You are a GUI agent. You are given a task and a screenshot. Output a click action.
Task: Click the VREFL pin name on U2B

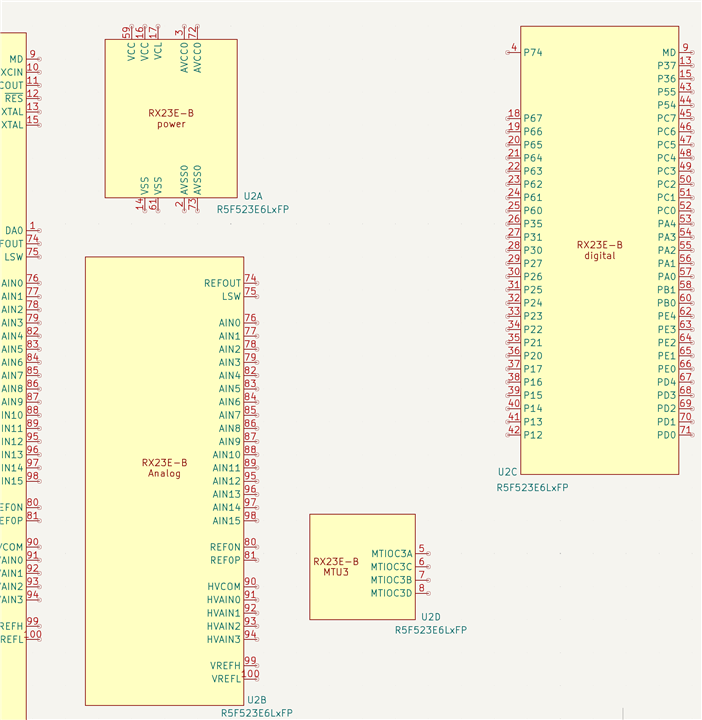(x=226, y=679)
